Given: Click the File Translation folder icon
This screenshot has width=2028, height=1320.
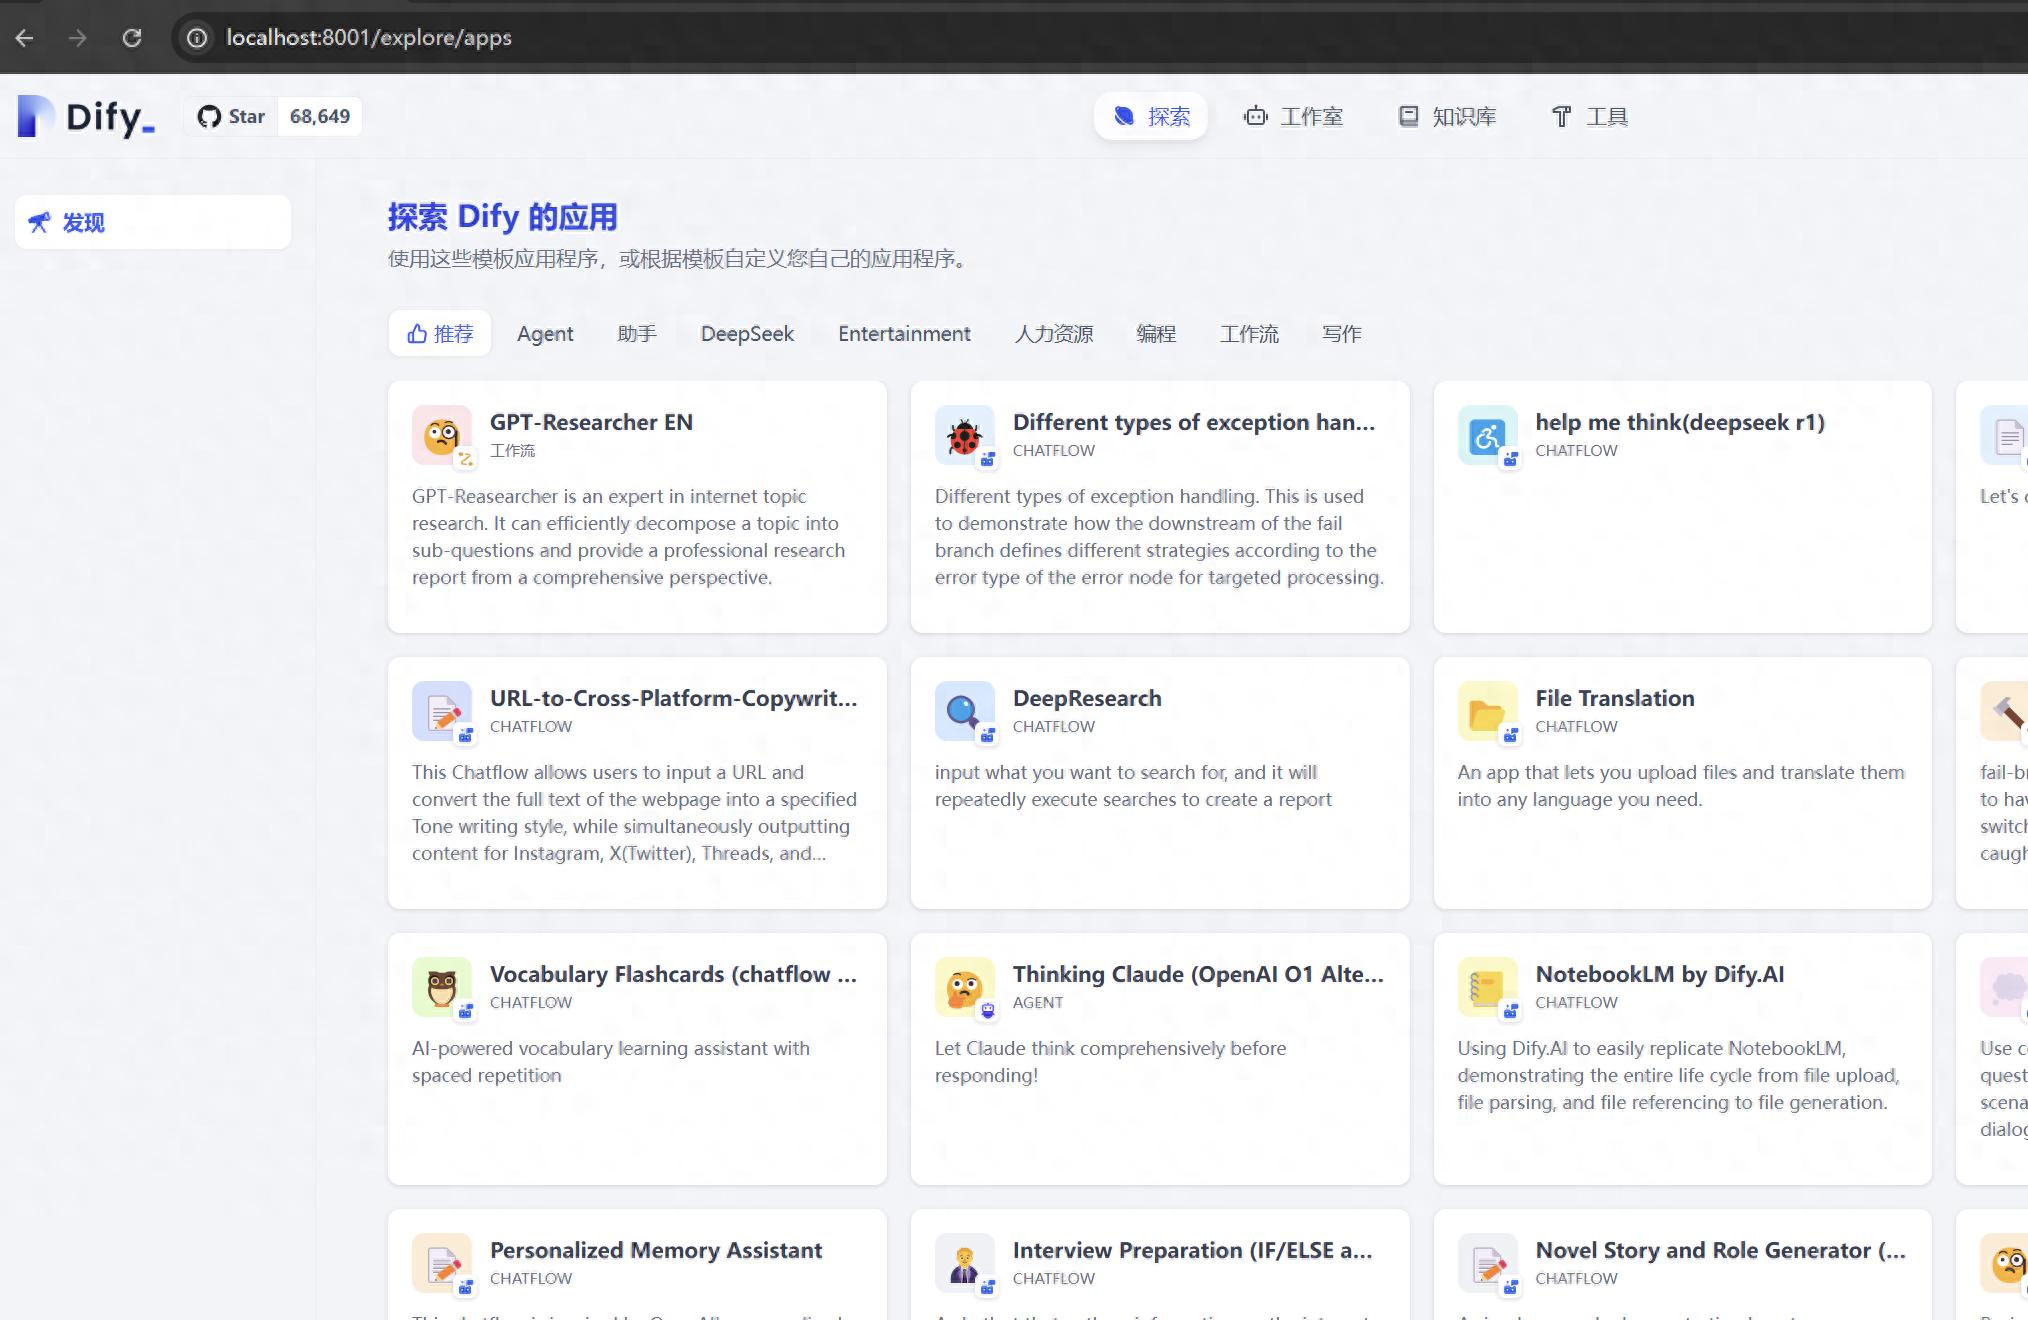Looking at the screenshot, I should coord(1487,711).
